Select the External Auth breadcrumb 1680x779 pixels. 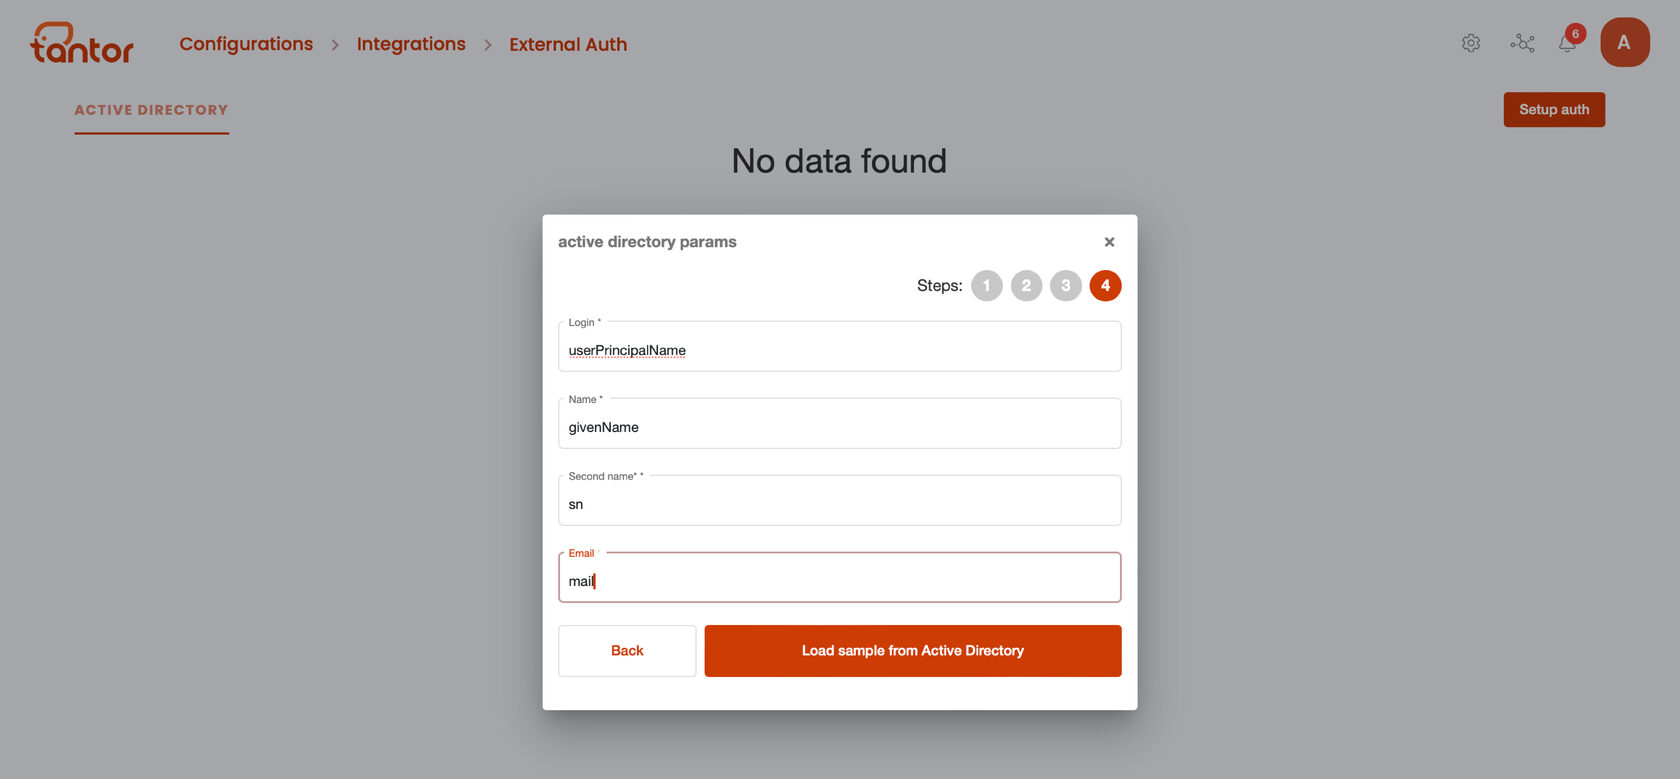[568, 44]
